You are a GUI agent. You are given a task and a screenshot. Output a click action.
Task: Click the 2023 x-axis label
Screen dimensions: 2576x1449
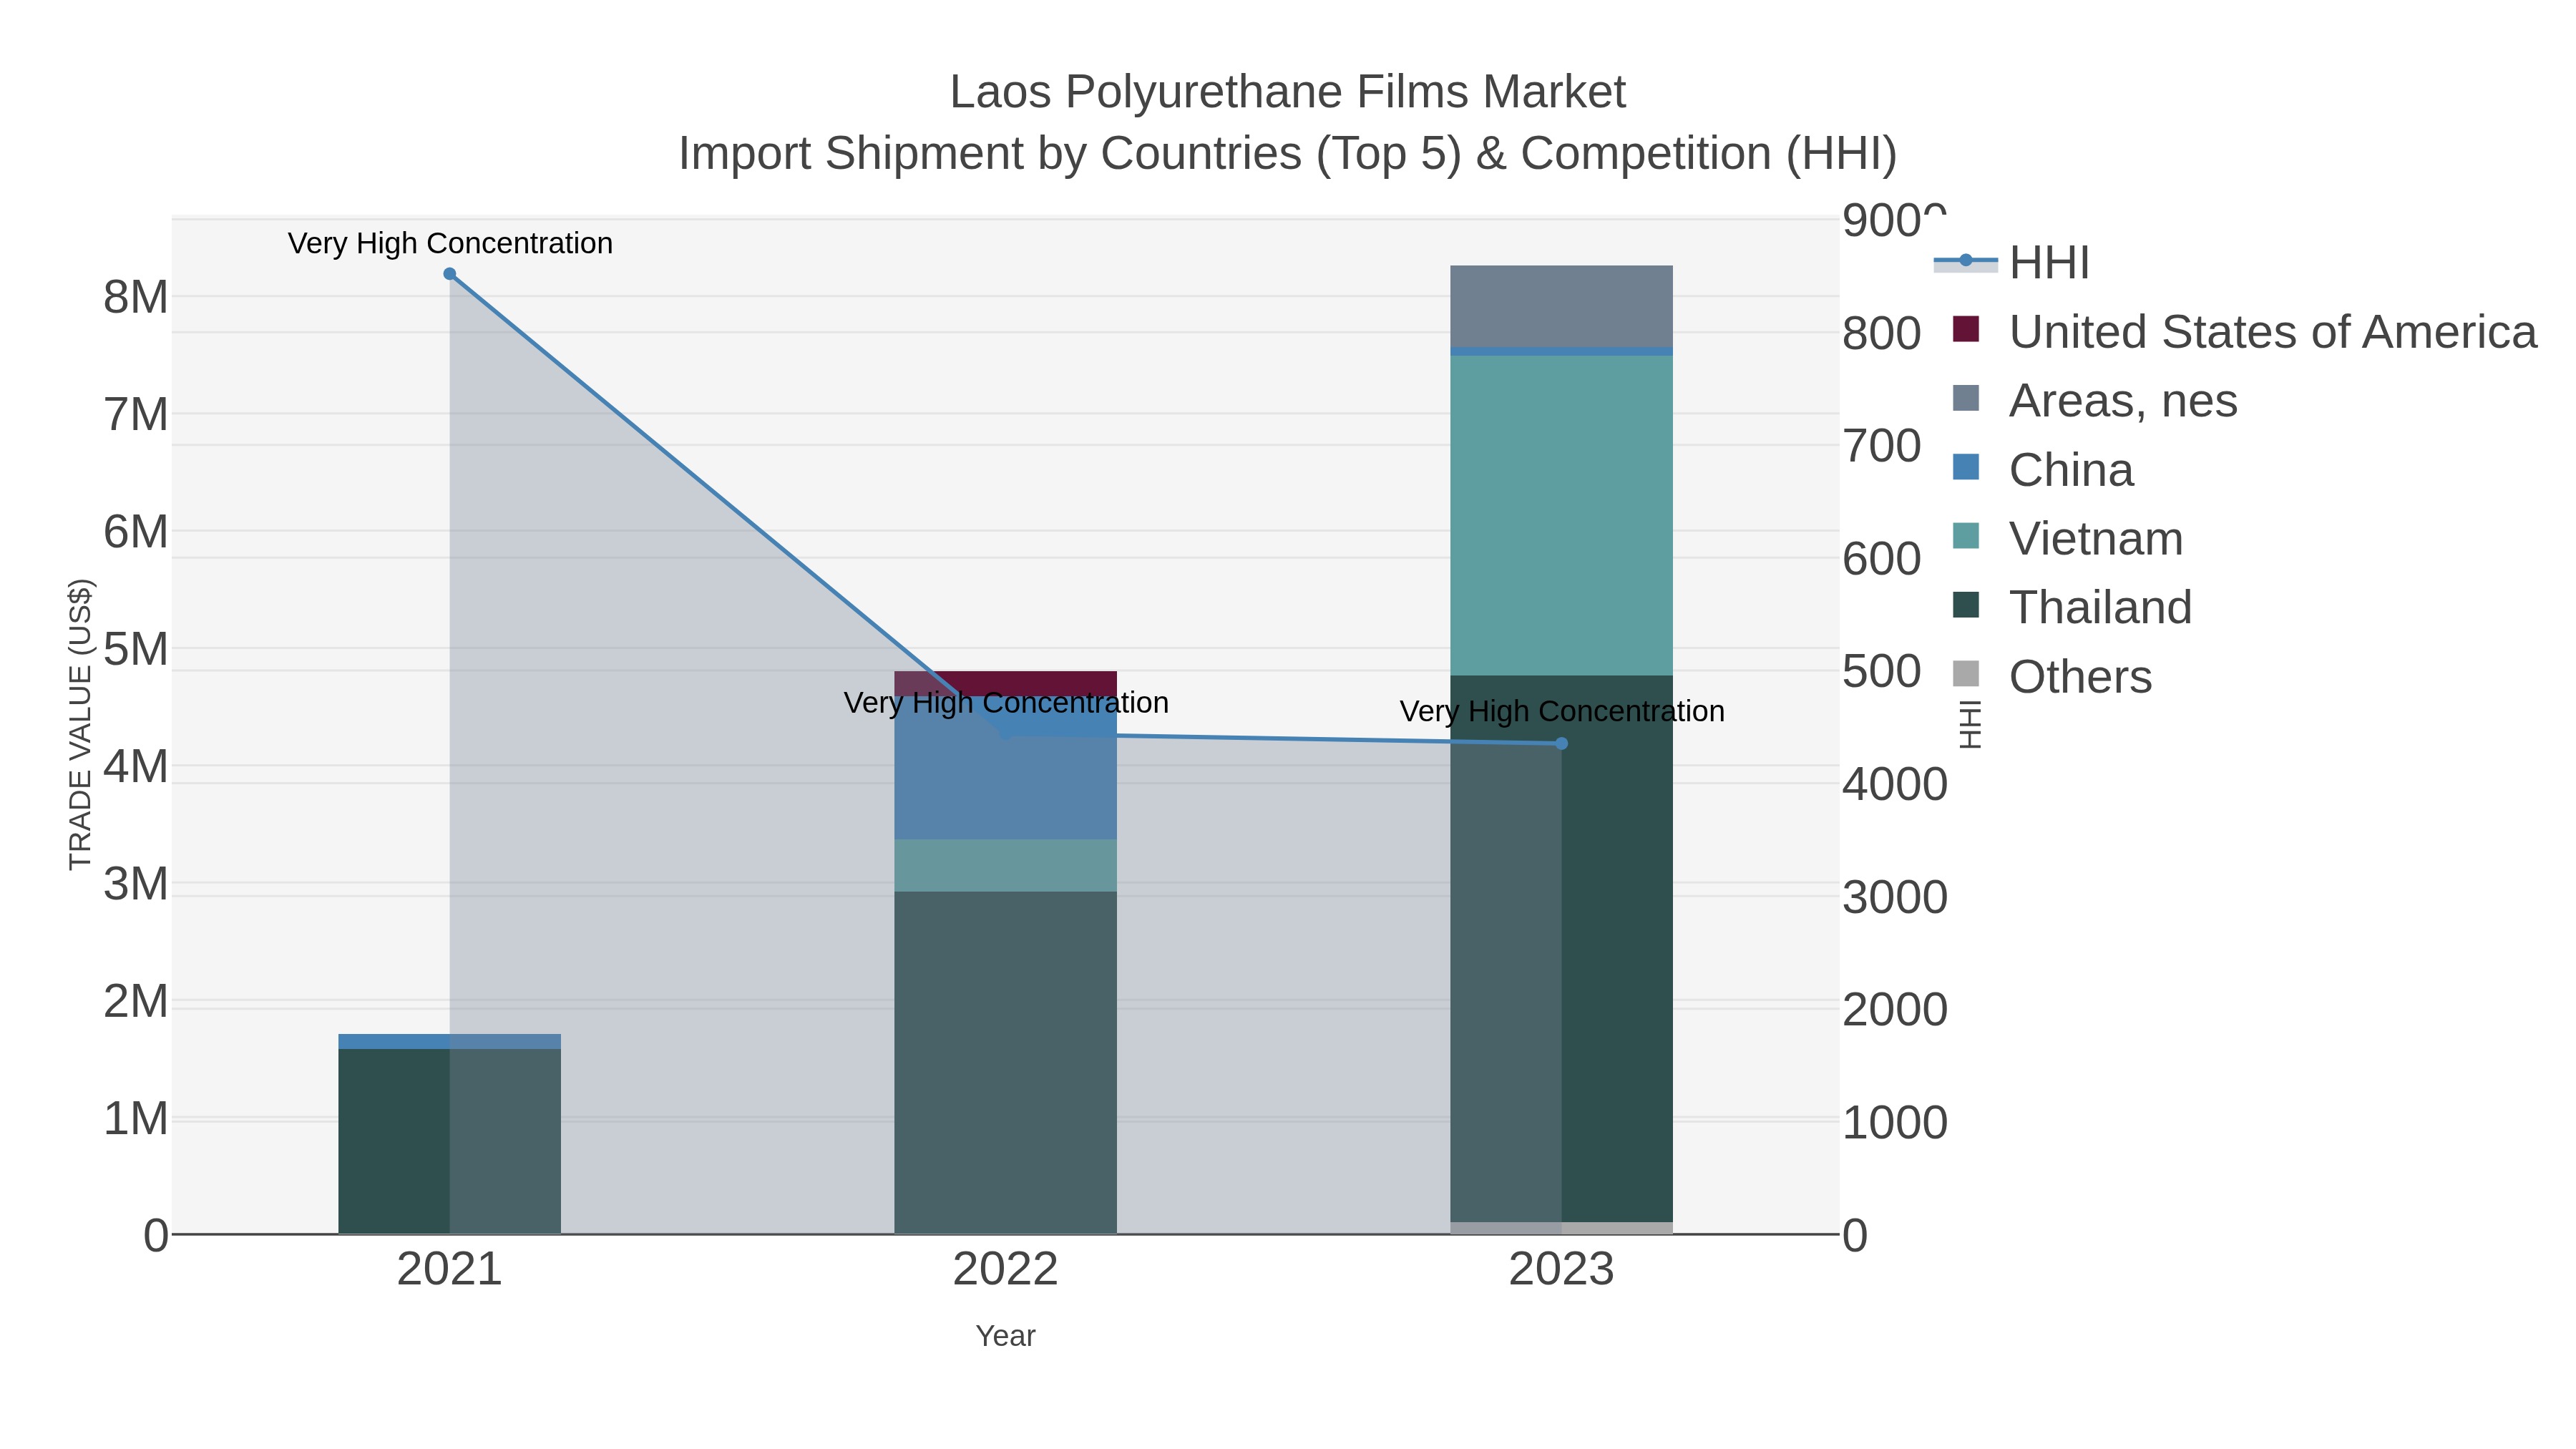tap(1562, 1270)
